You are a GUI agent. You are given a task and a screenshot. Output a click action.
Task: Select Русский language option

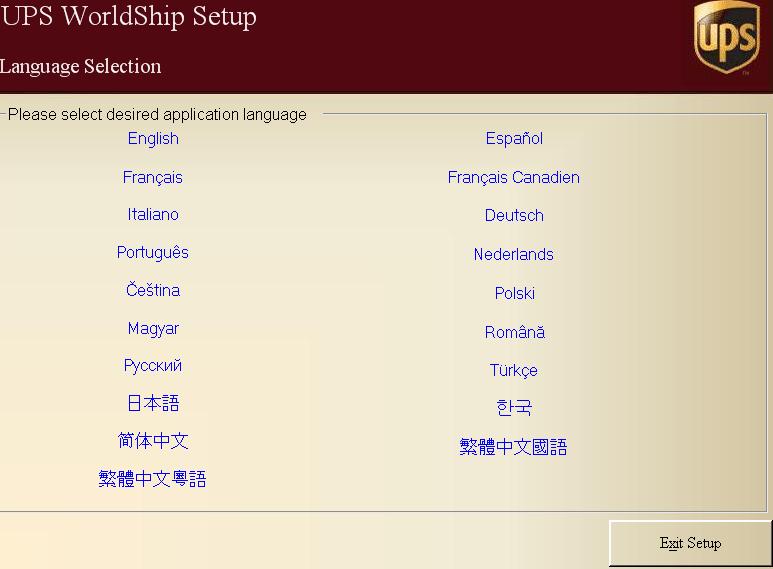tap(152, 366)
